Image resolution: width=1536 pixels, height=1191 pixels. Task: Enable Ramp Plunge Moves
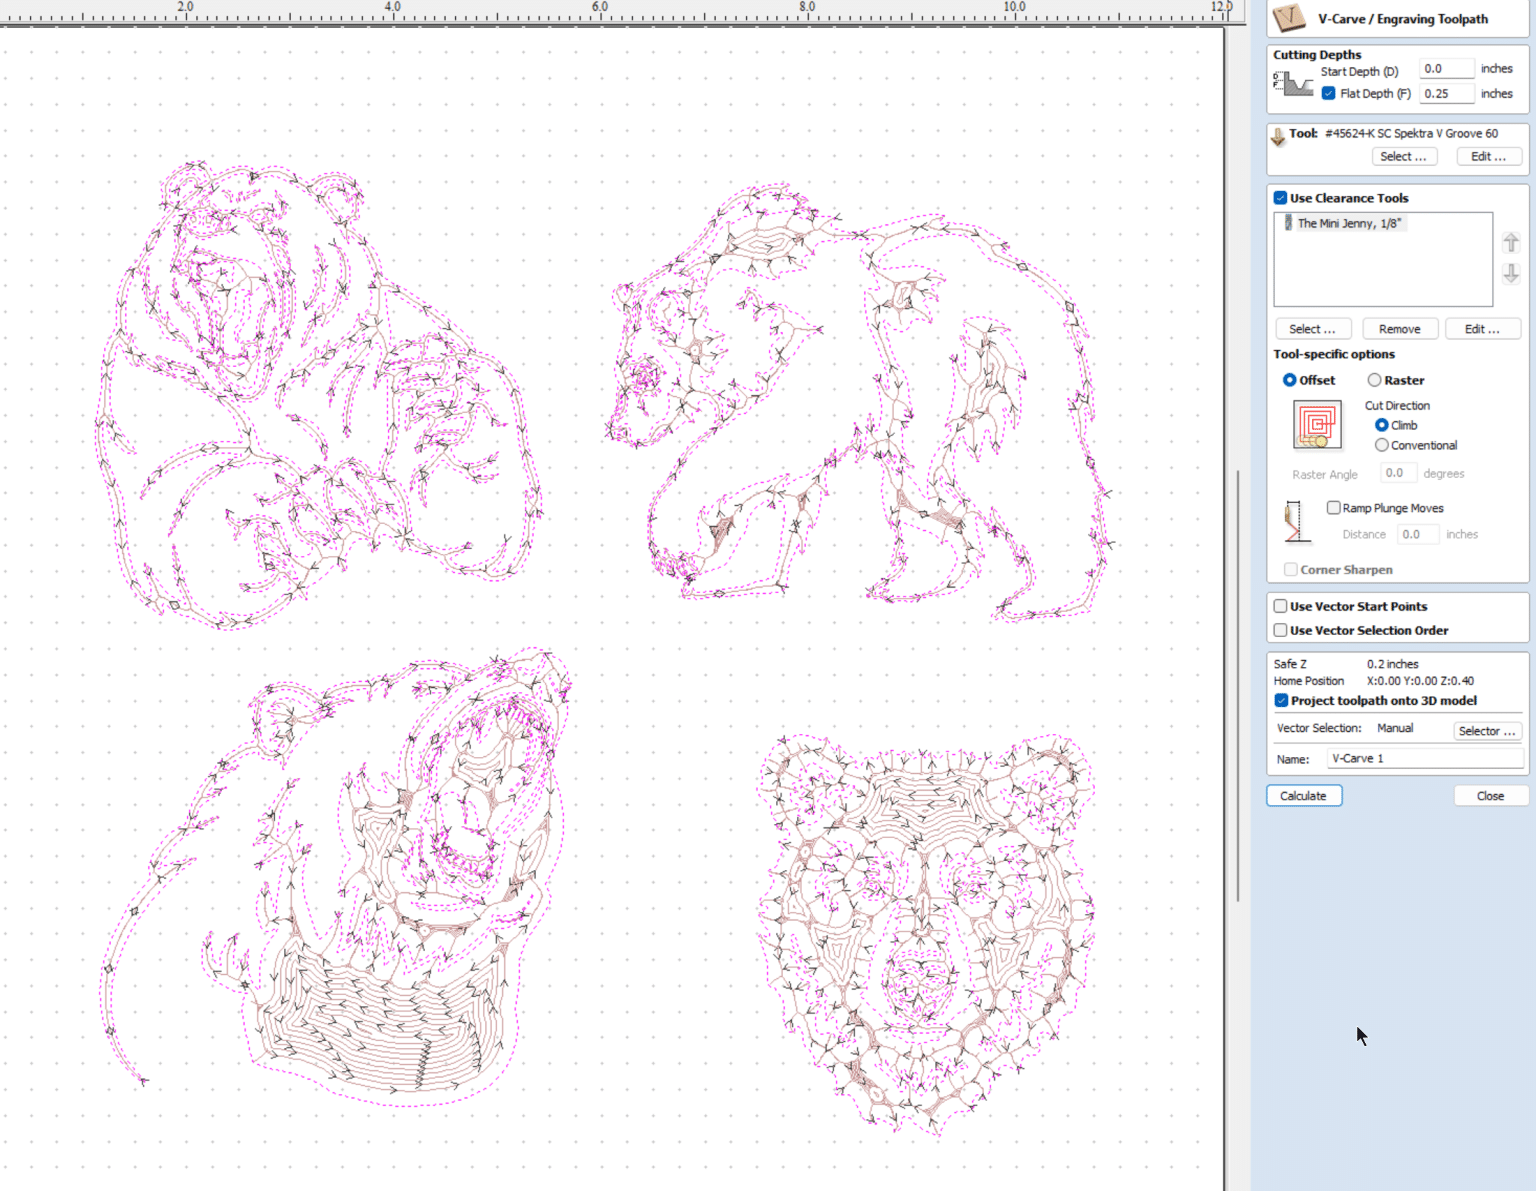[x=1333, y=508]
